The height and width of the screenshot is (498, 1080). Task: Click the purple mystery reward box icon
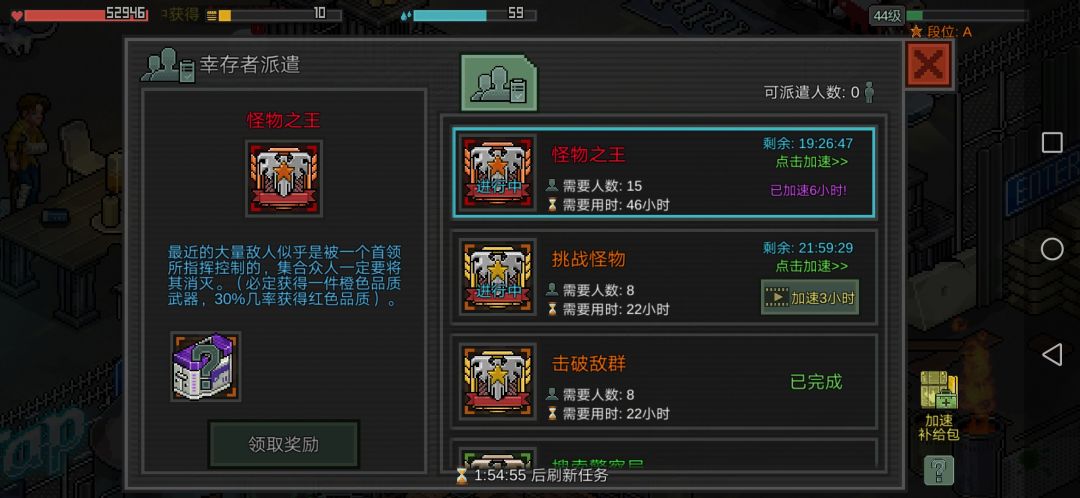[x=205, y=366]
